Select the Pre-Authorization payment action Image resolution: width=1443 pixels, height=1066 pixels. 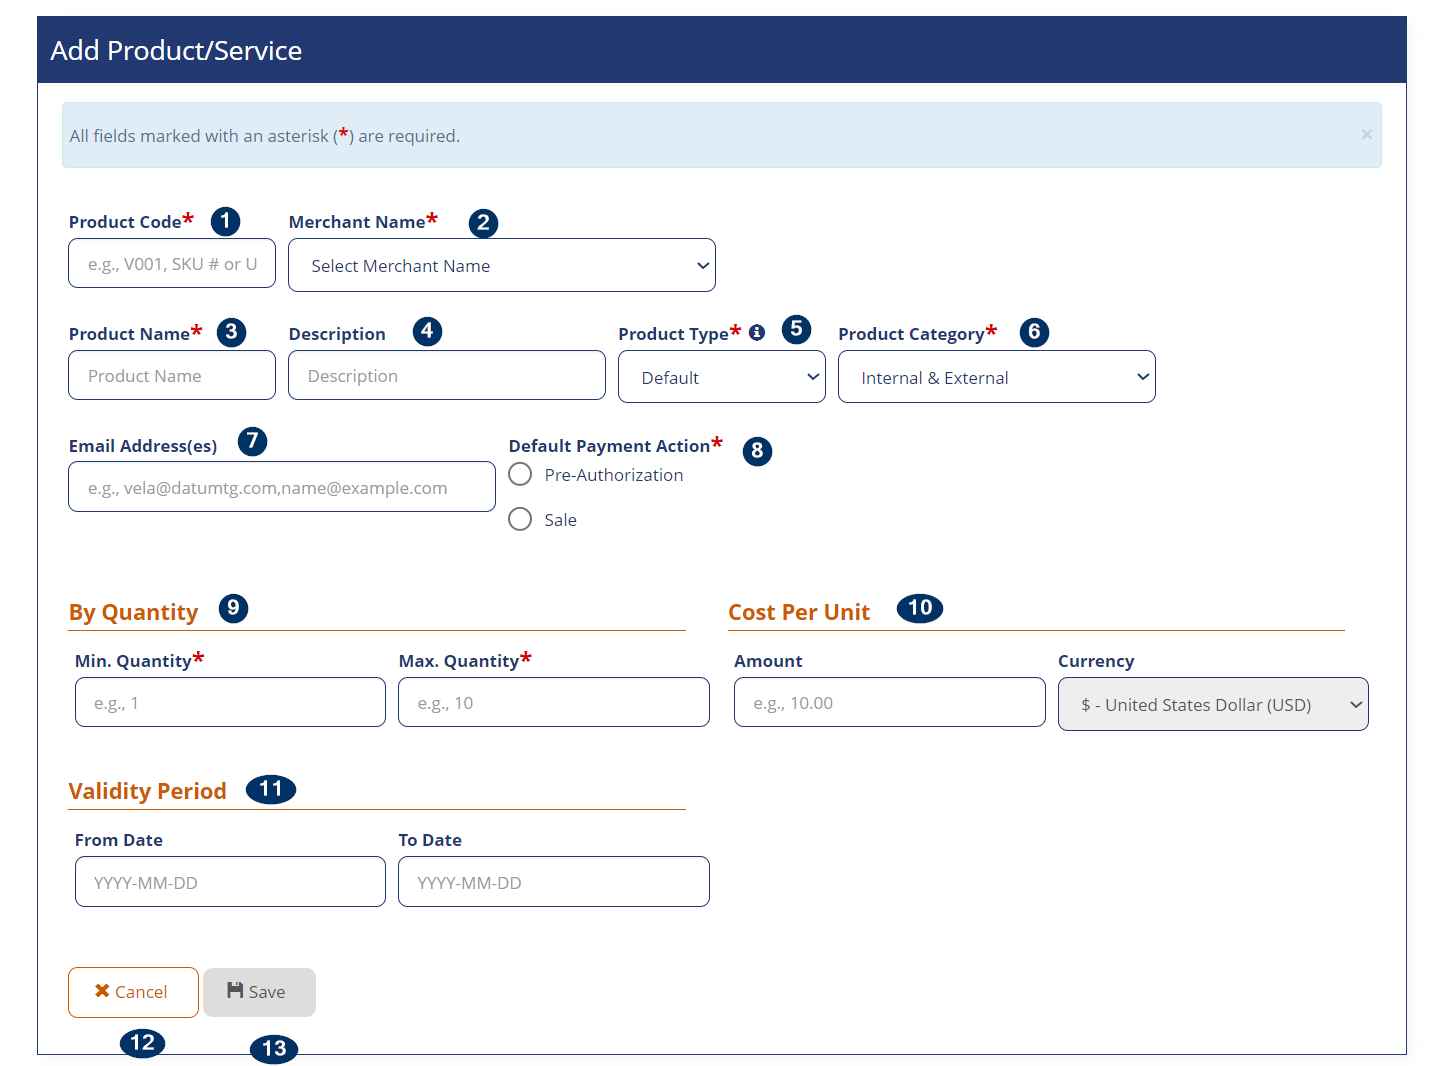(520, 475)
